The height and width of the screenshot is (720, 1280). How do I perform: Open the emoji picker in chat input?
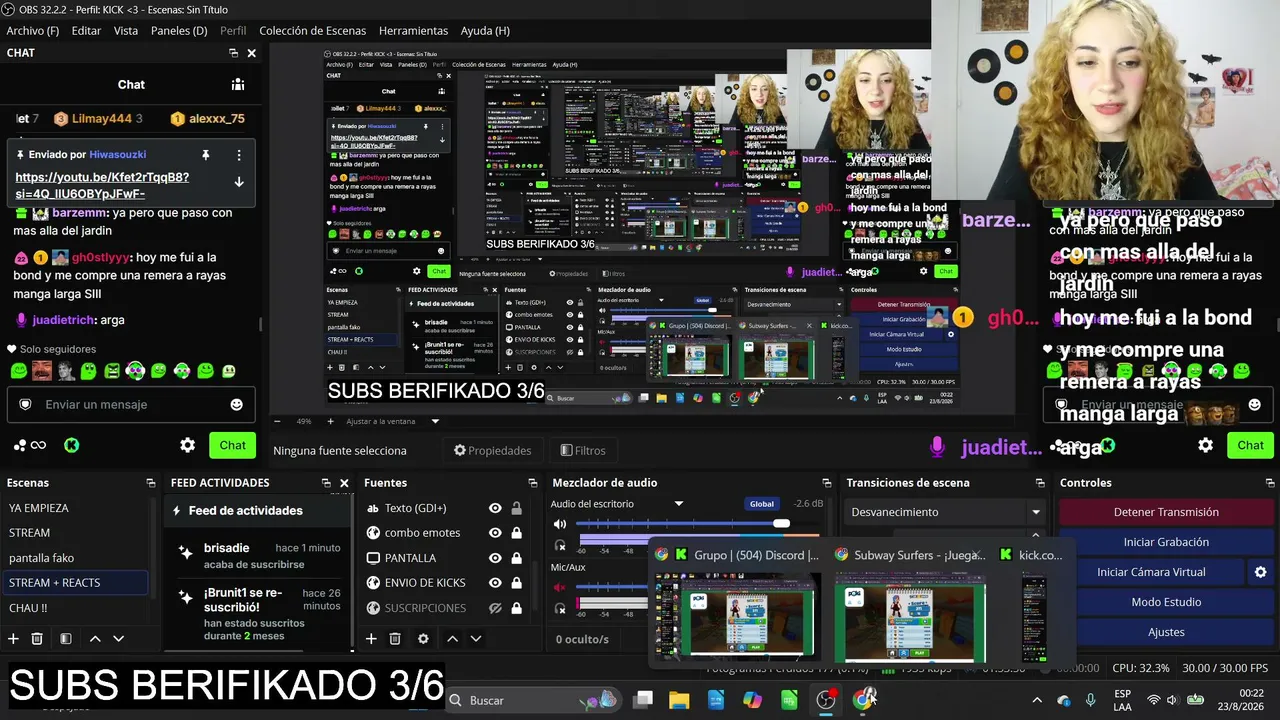pyautogui.click(x=237, y=405)
